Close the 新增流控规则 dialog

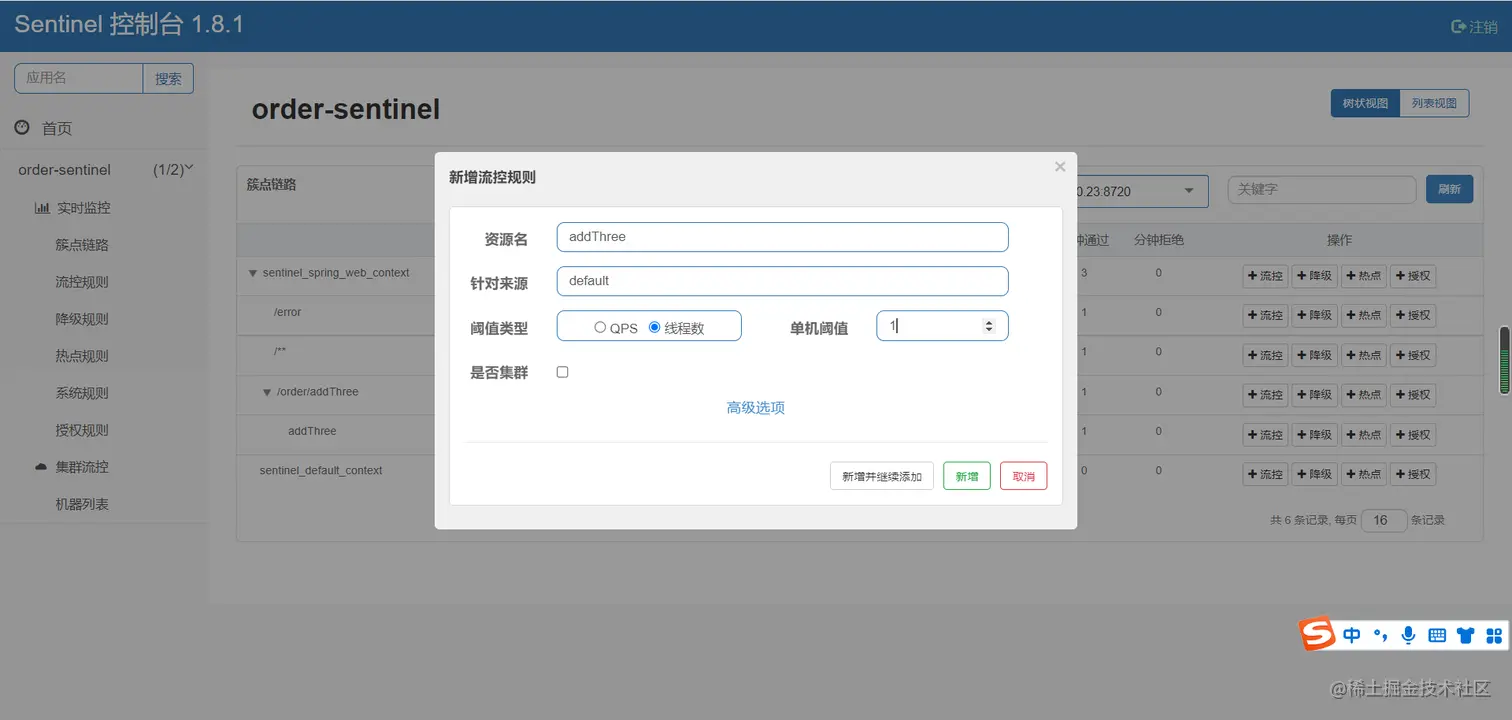[x=1060, y=167]
